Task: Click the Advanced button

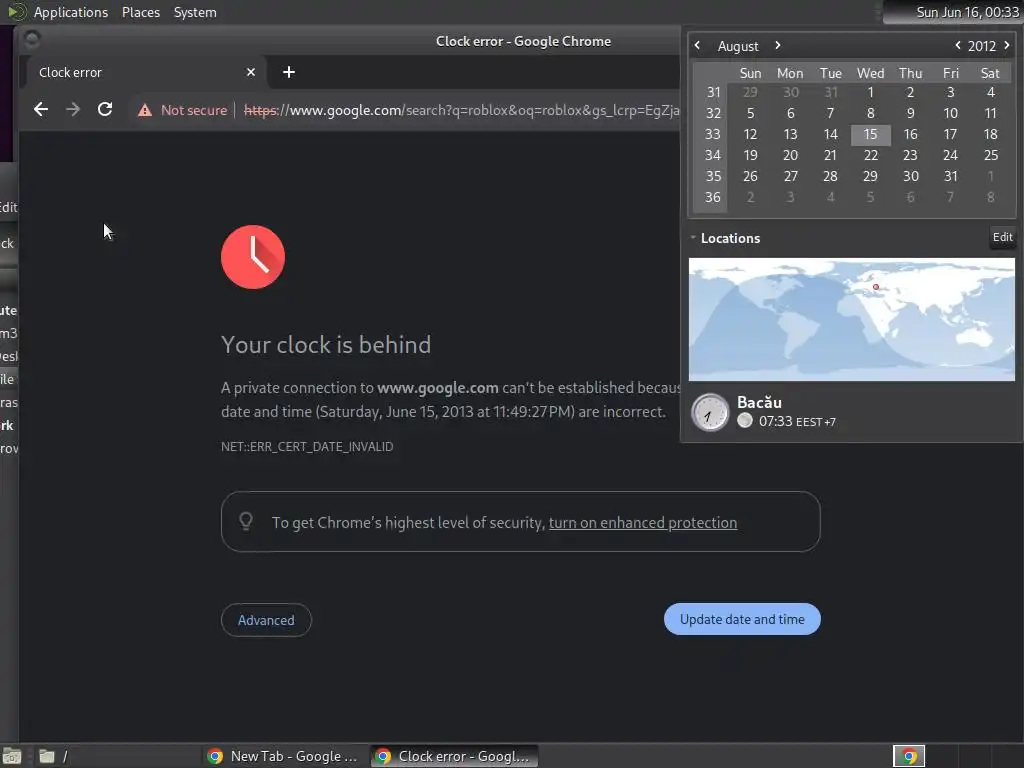Action: click(266, 620)
